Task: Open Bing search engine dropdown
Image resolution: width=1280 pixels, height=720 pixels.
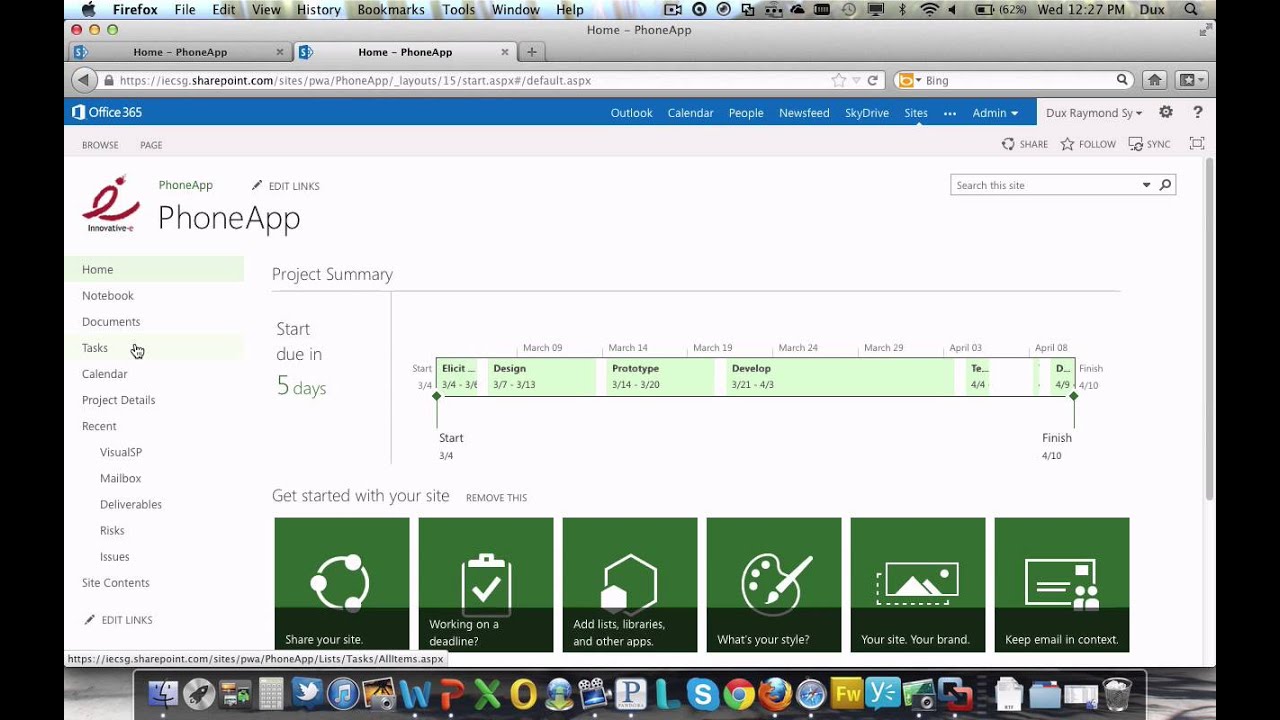Action: pyautogui.click(x=909, y=80)
